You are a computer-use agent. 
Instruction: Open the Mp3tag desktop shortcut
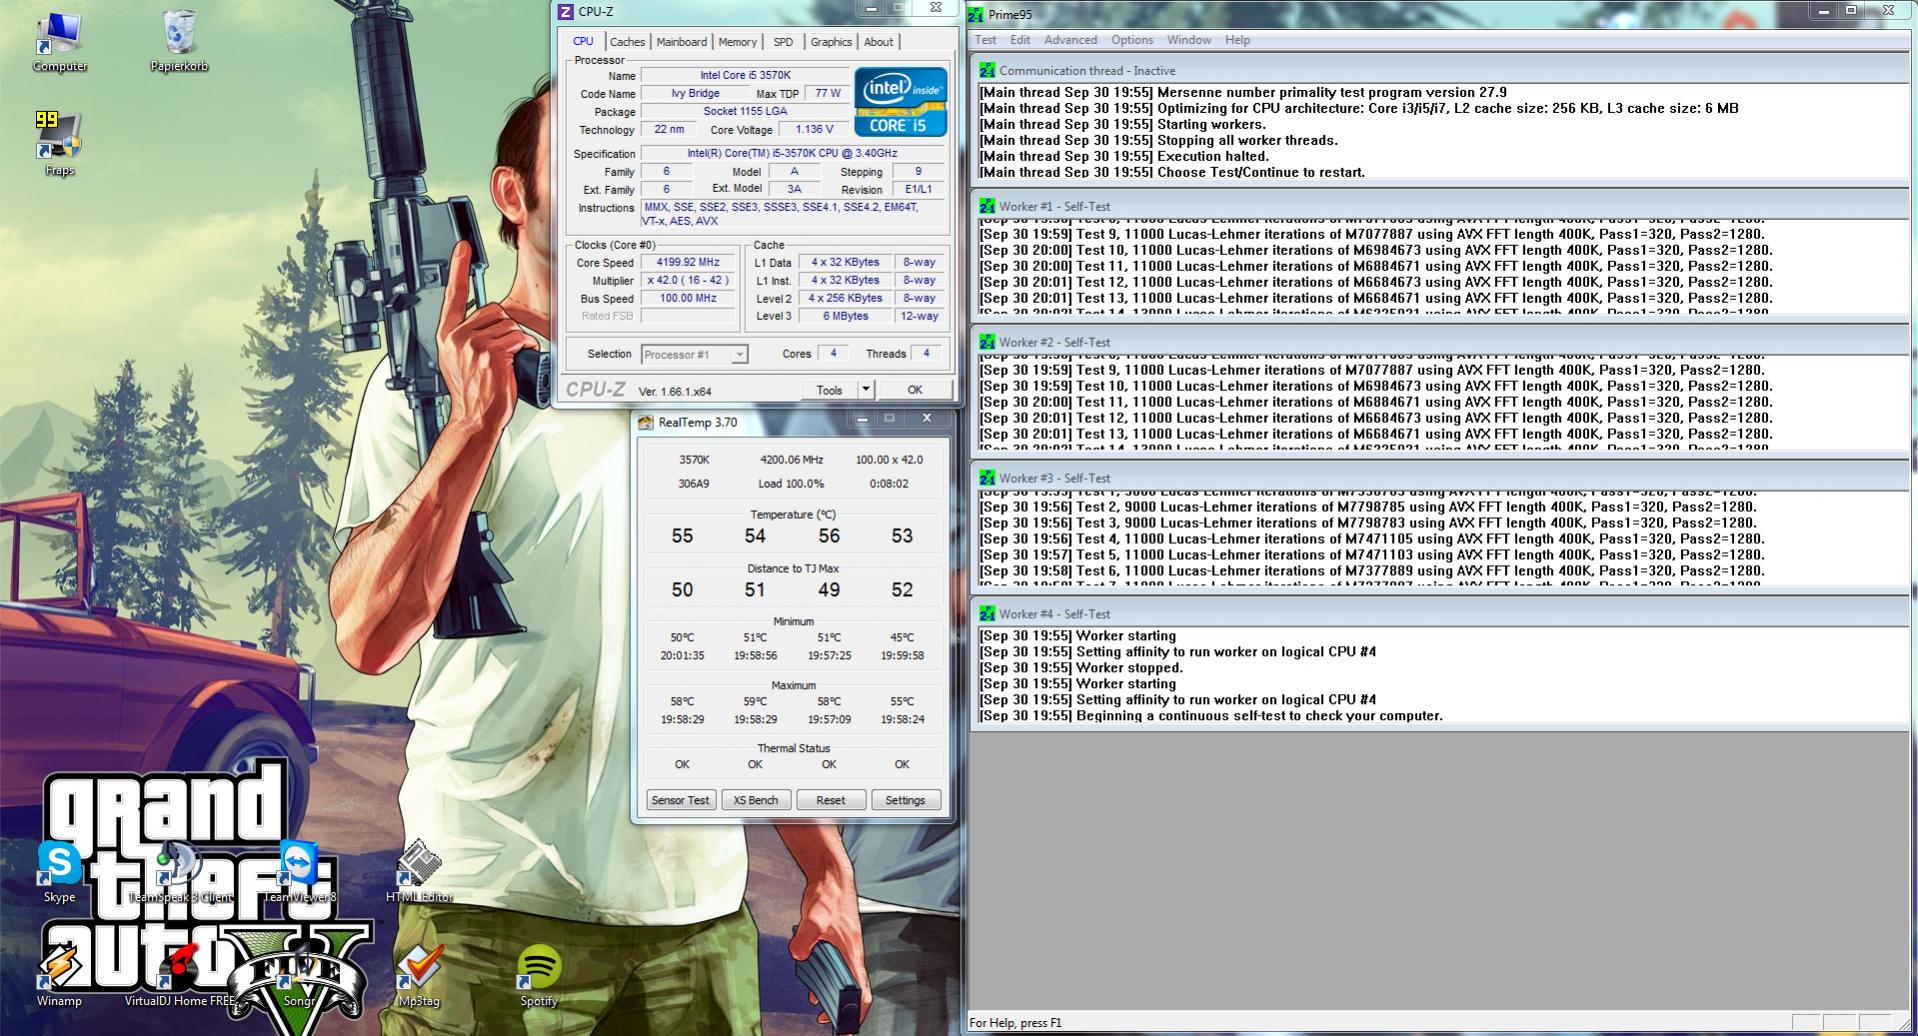[419, 975]
